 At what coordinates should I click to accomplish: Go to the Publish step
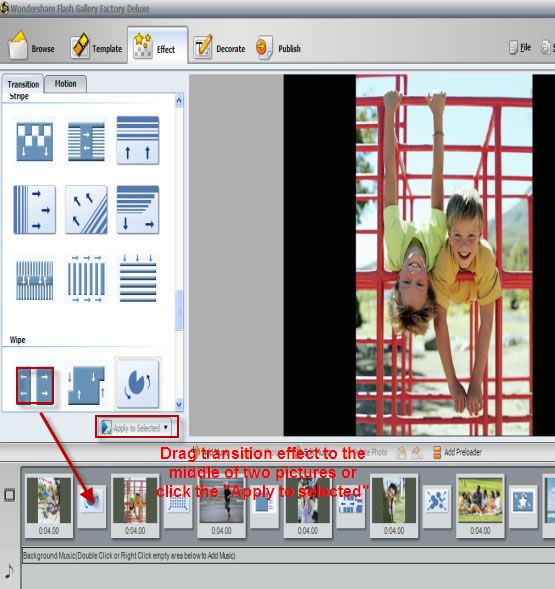[x=278, y=48]
